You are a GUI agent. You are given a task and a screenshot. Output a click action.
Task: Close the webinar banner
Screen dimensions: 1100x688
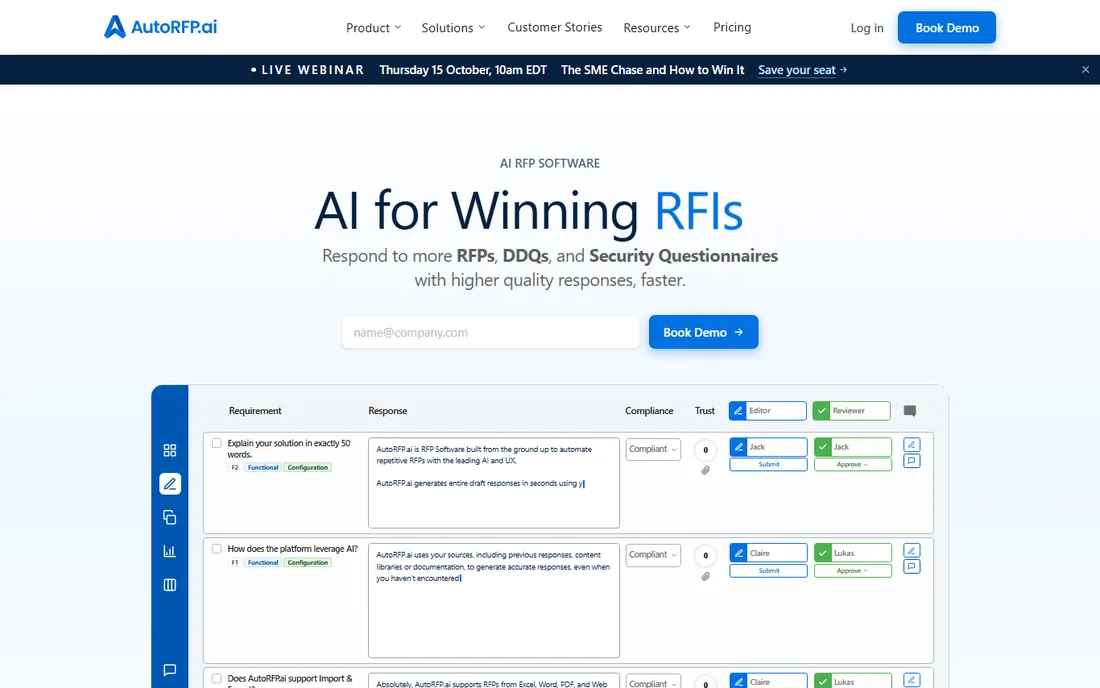pyautogui.click(x=1085, y=69)
